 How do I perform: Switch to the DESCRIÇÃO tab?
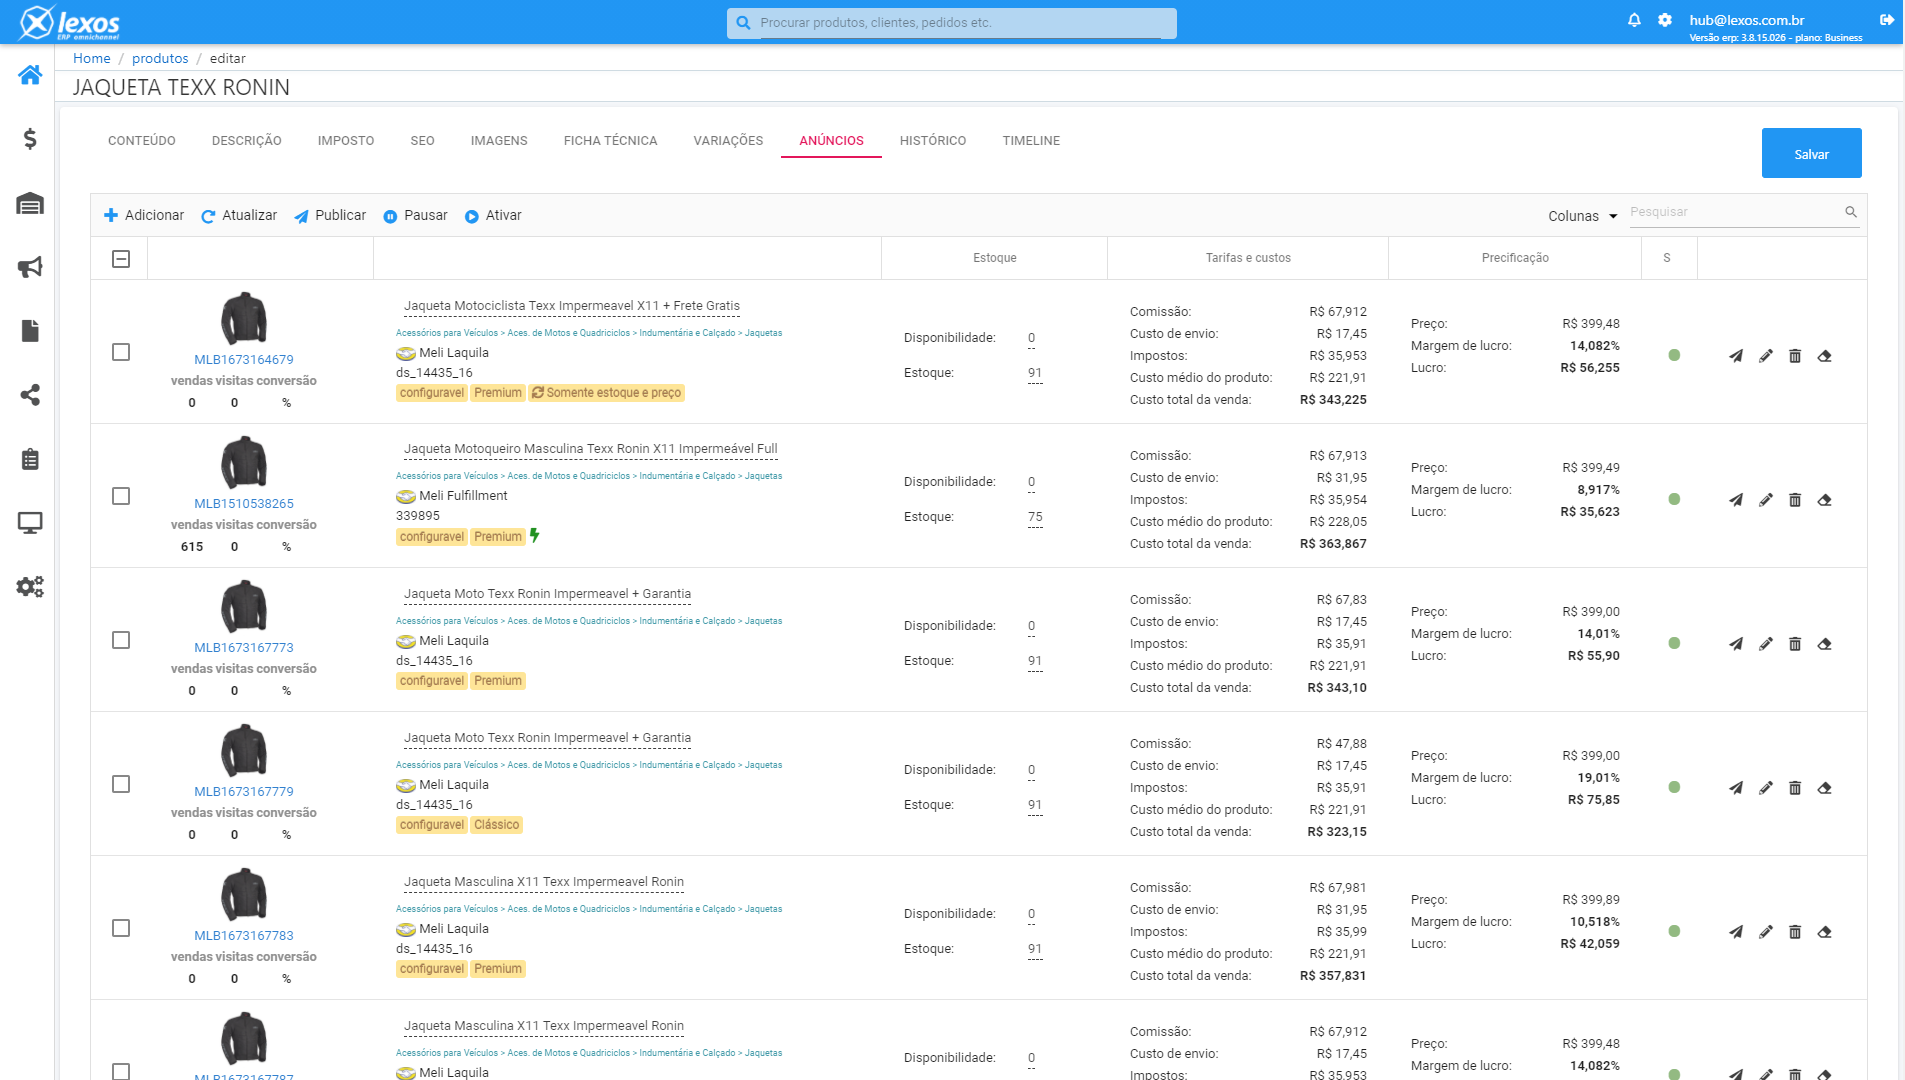click(x=247, y=141)
